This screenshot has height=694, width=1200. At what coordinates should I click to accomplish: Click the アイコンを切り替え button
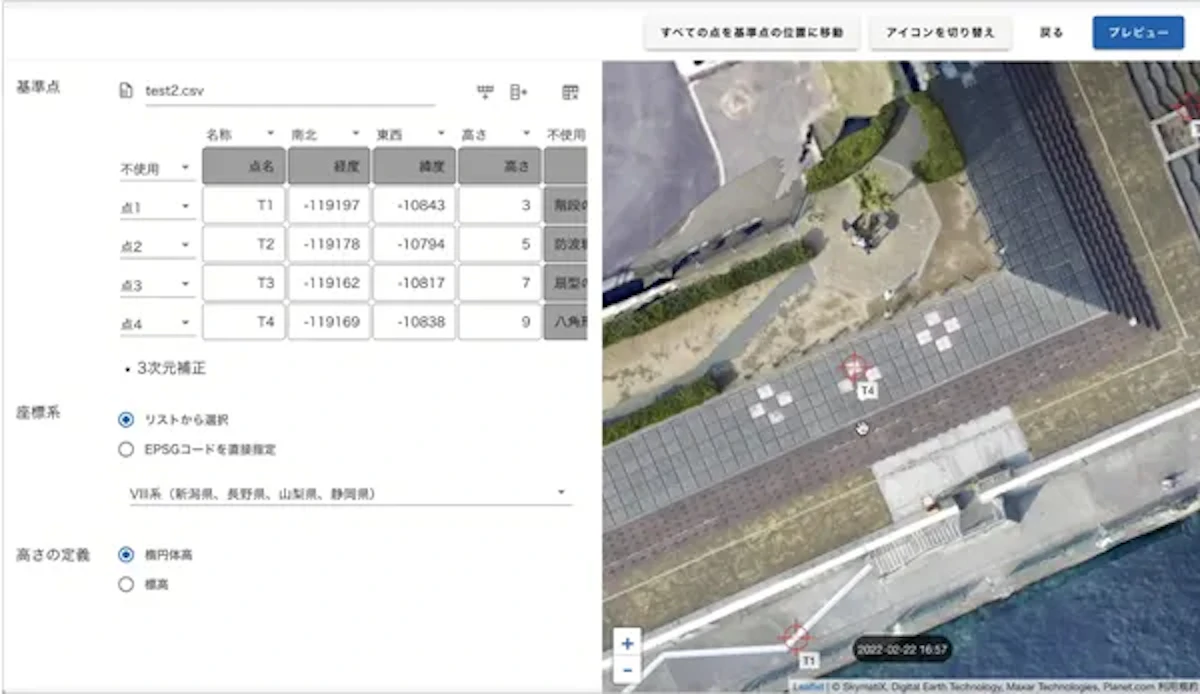coord(940,32)
